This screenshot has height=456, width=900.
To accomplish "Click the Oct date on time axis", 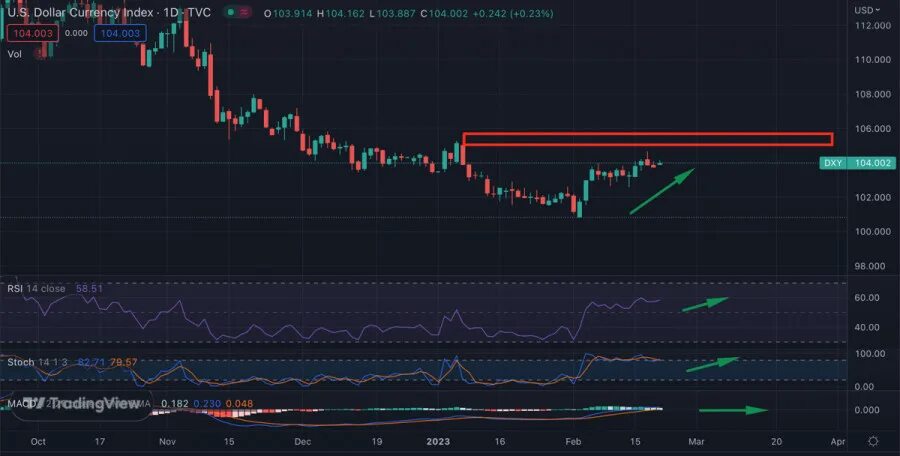I will (38, 442).
